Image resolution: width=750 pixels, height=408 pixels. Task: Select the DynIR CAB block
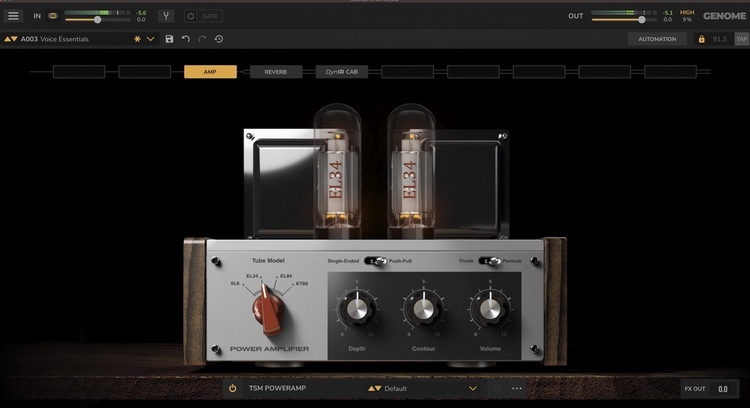click(342, 72)
